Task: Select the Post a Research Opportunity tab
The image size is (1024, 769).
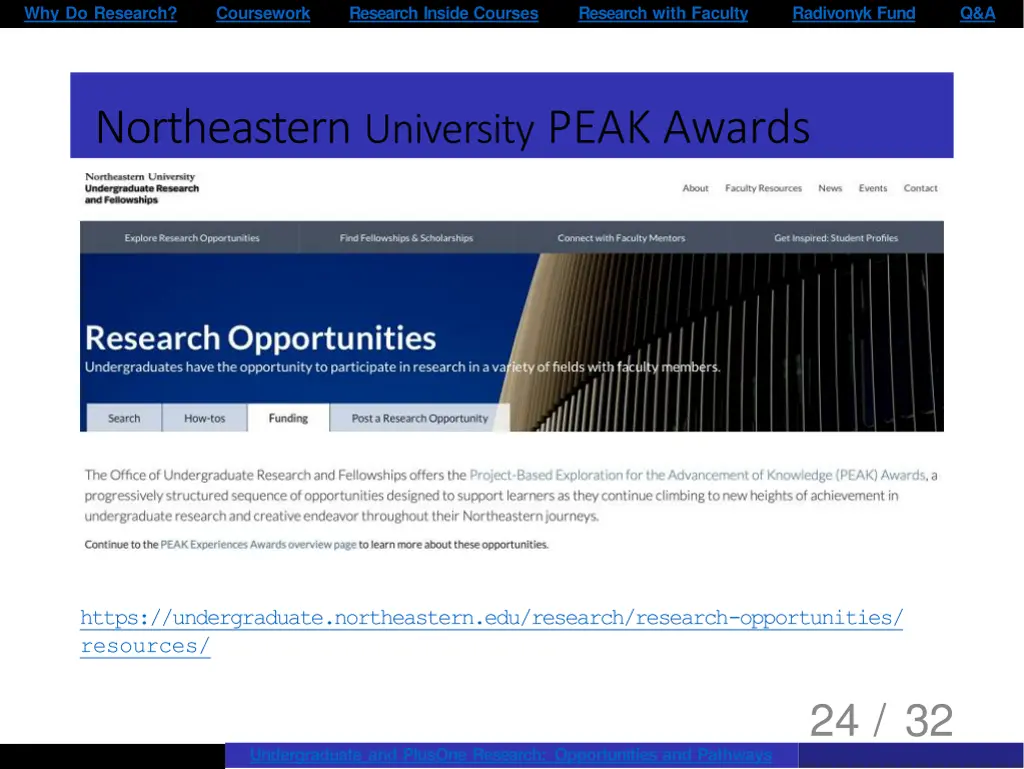Action: point(419,418)
